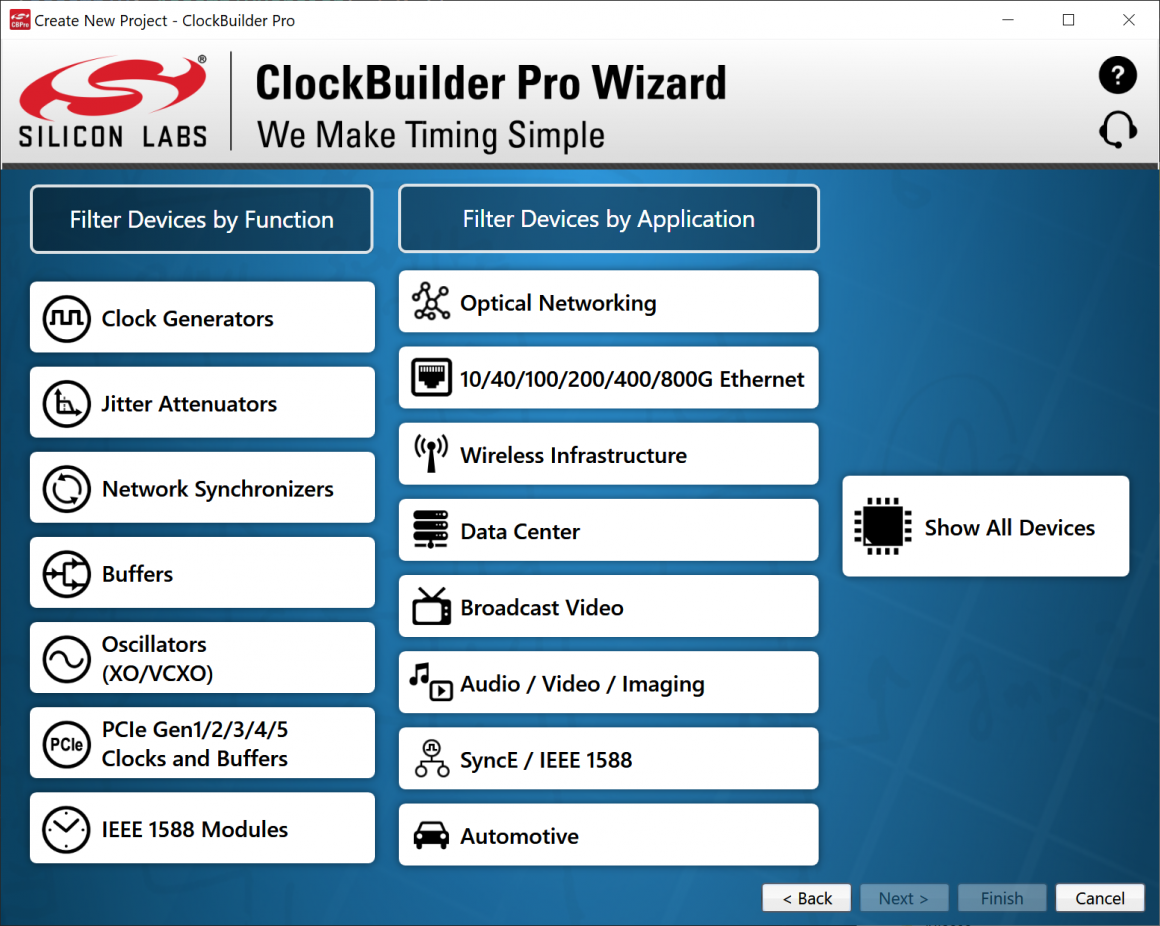Select the Ethernet port icon
Image resolution: width=1160 pixels, height=926 pixels.
[x=430, y=377]
